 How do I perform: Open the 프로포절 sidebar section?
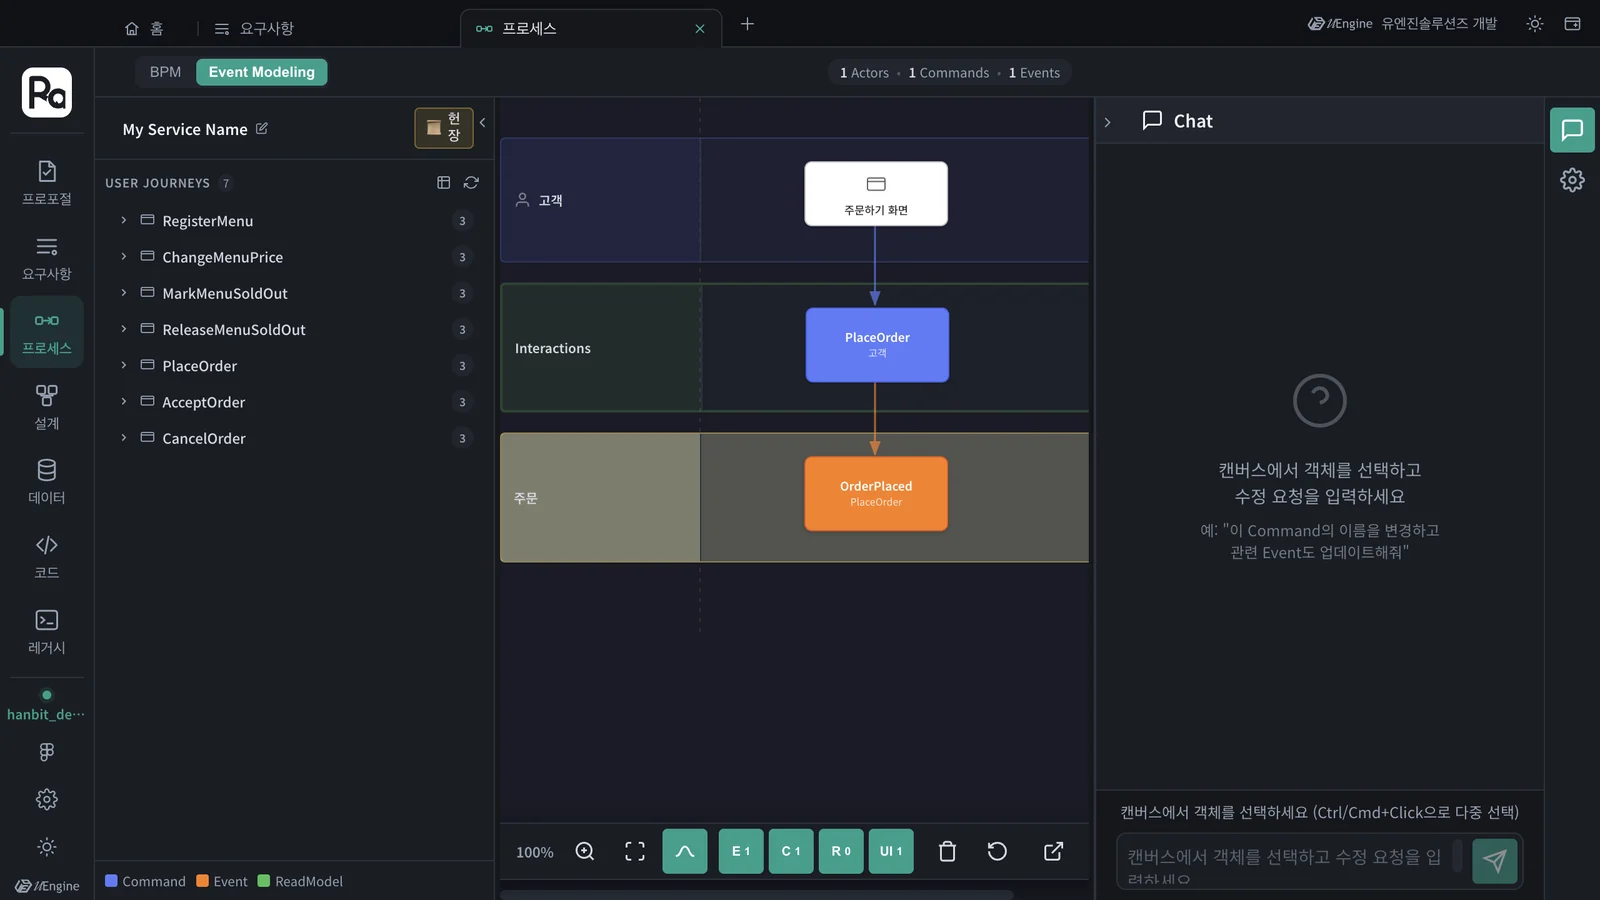[x=47, y=183]
